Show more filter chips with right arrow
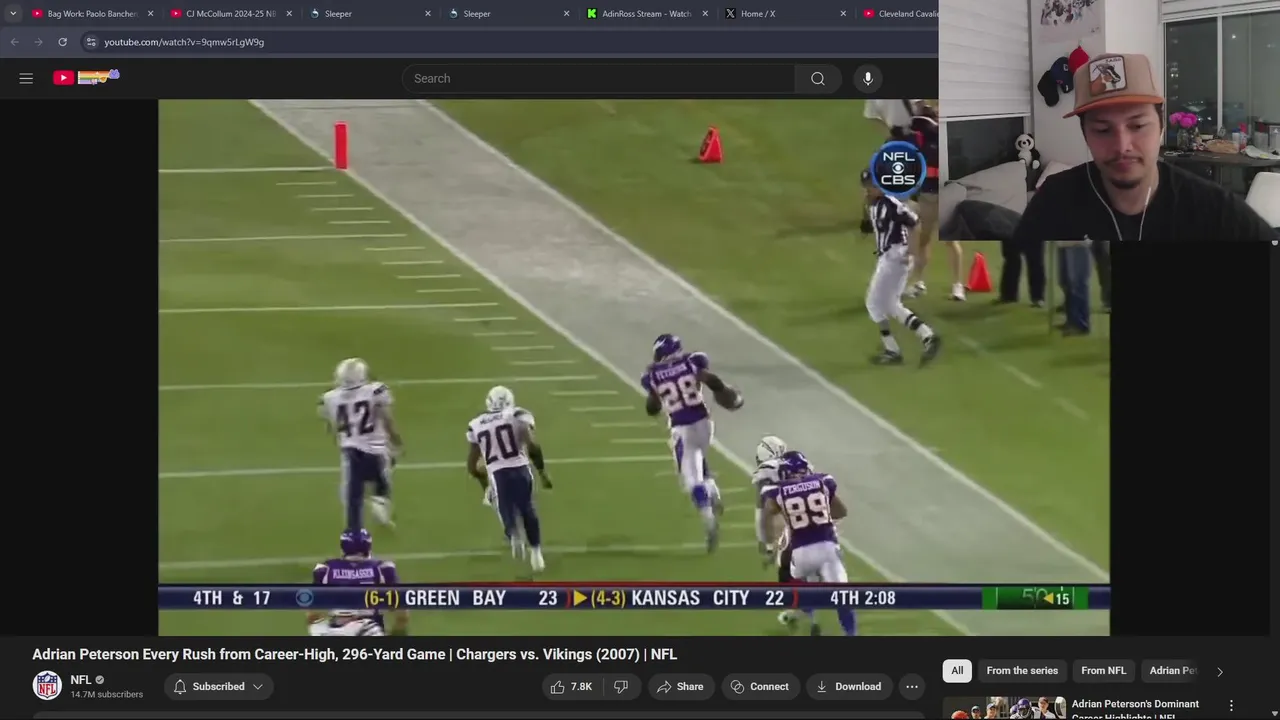The height and width of the screenshot is (720, 1280). (1219, 672)
